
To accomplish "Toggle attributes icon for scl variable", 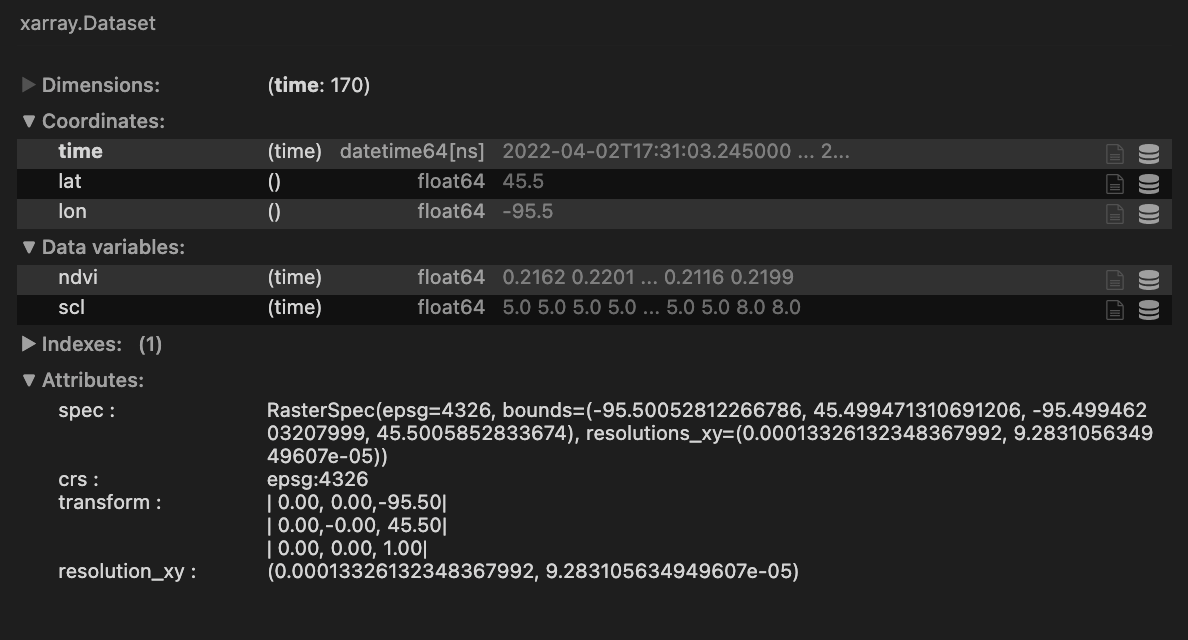I will (x=1115, y=311).
